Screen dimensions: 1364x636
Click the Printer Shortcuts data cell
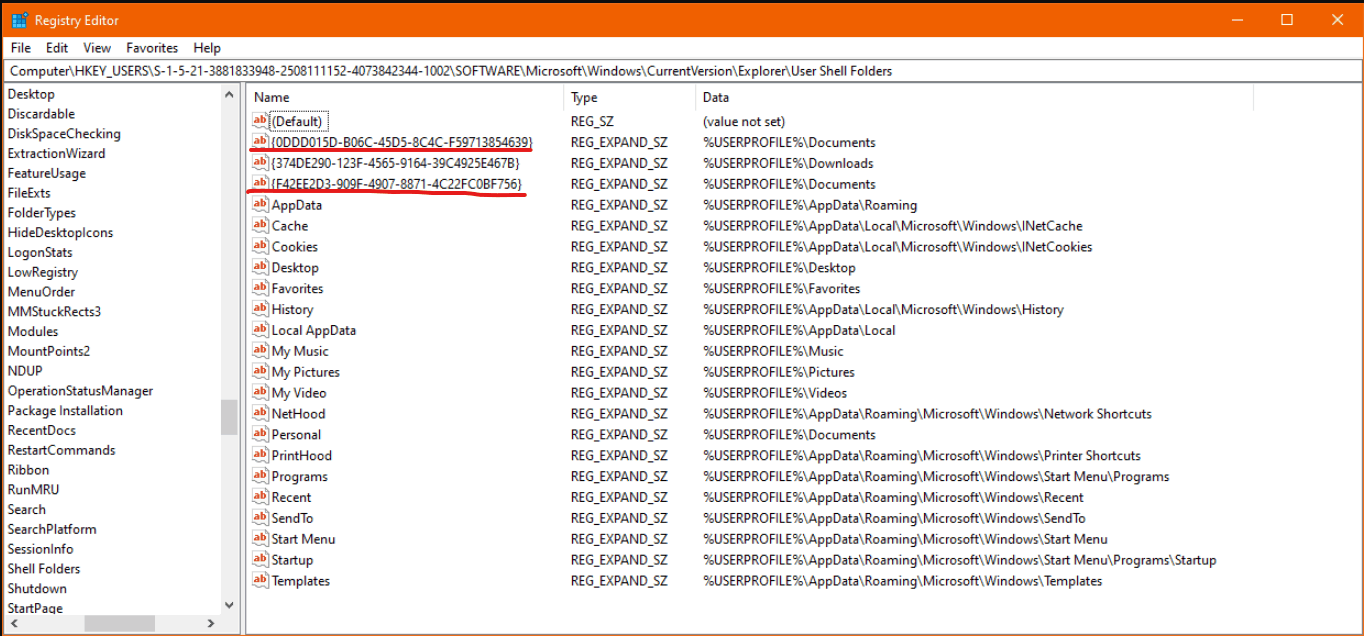[921, 456]
